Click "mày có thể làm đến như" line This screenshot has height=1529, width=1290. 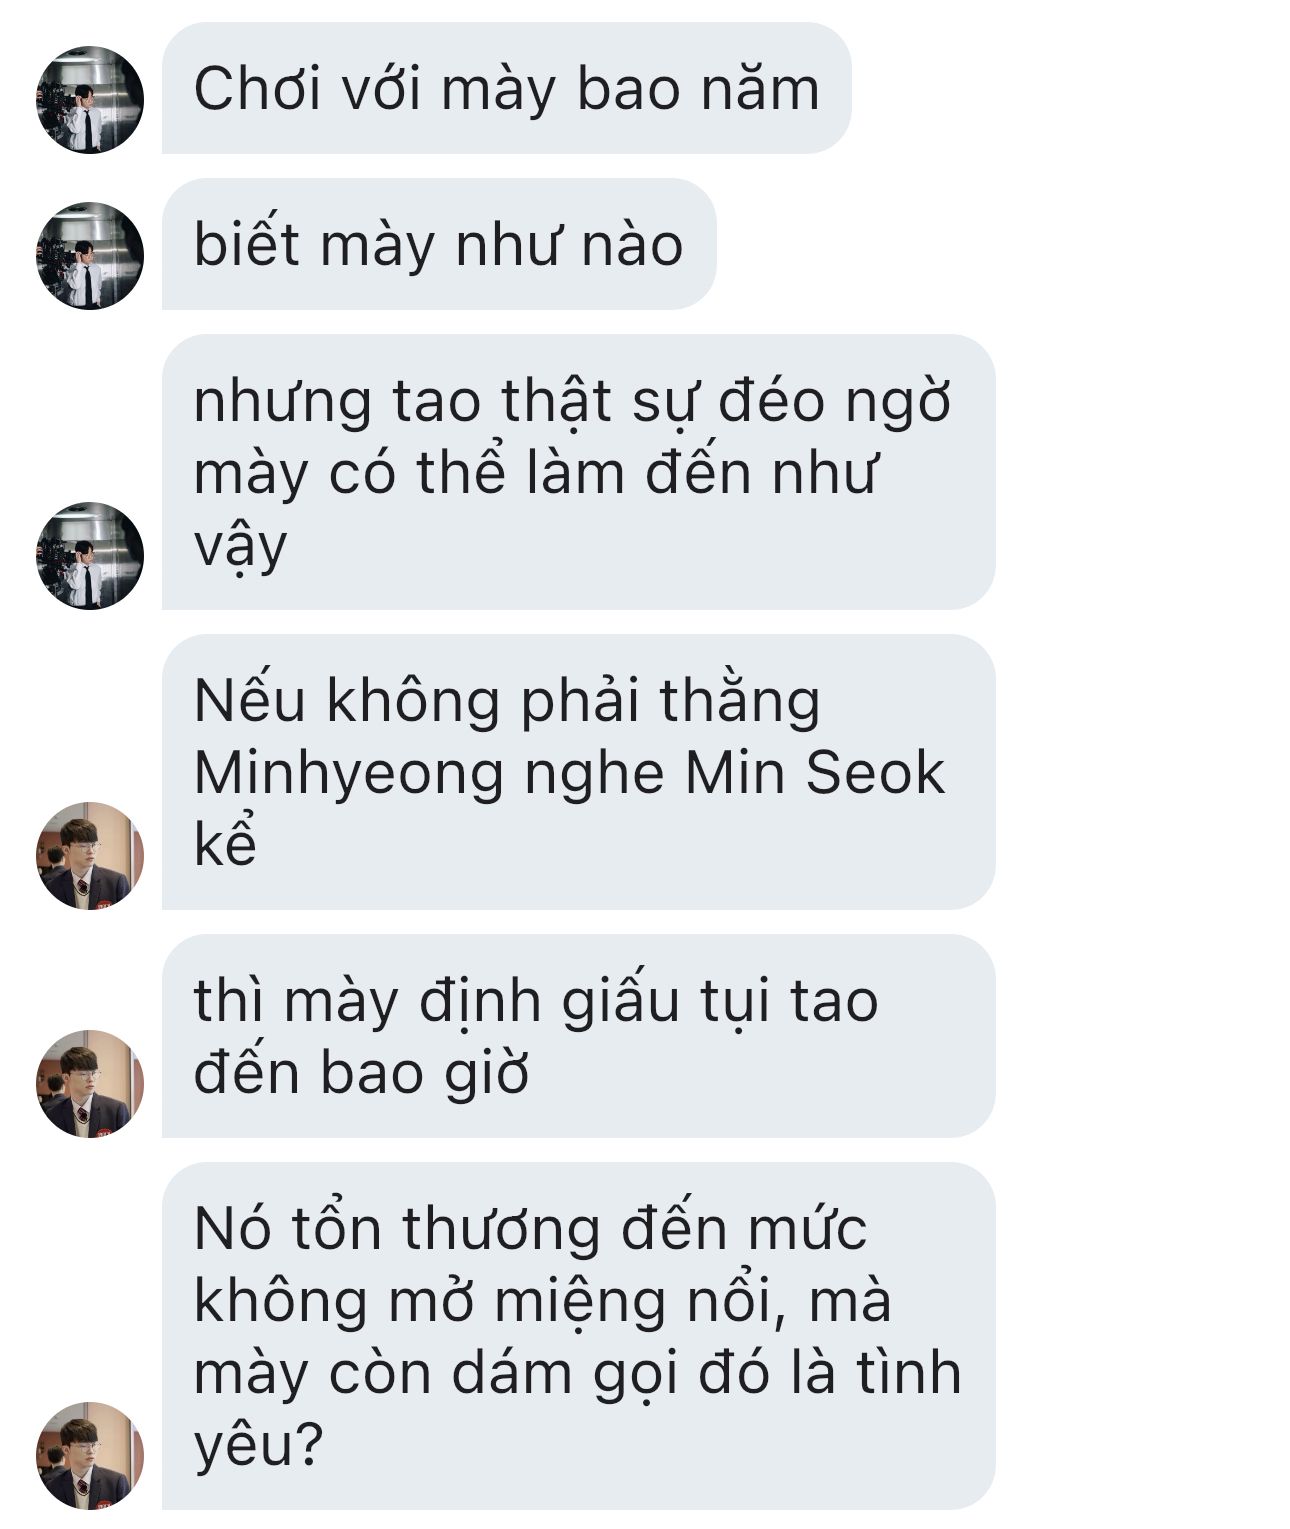535,473
